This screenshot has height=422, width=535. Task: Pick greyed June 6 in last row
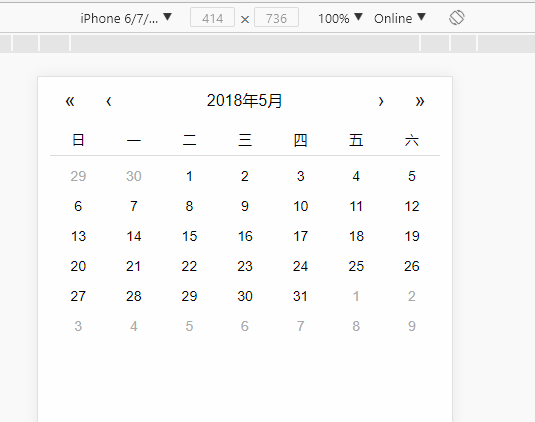(x=245, y=326)
